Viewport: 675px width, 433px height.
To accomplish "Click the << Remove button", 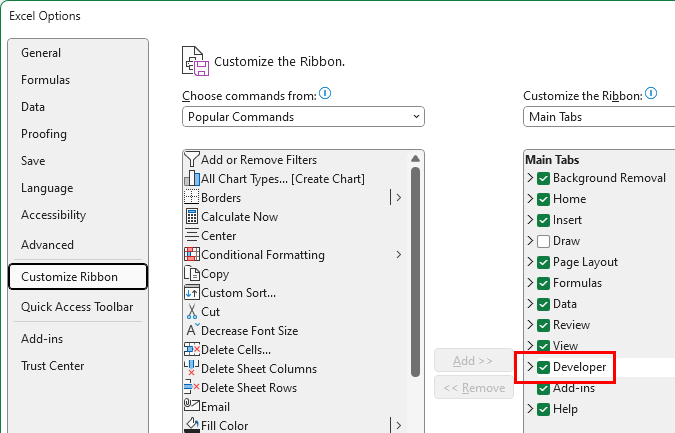I will point(474,388).
